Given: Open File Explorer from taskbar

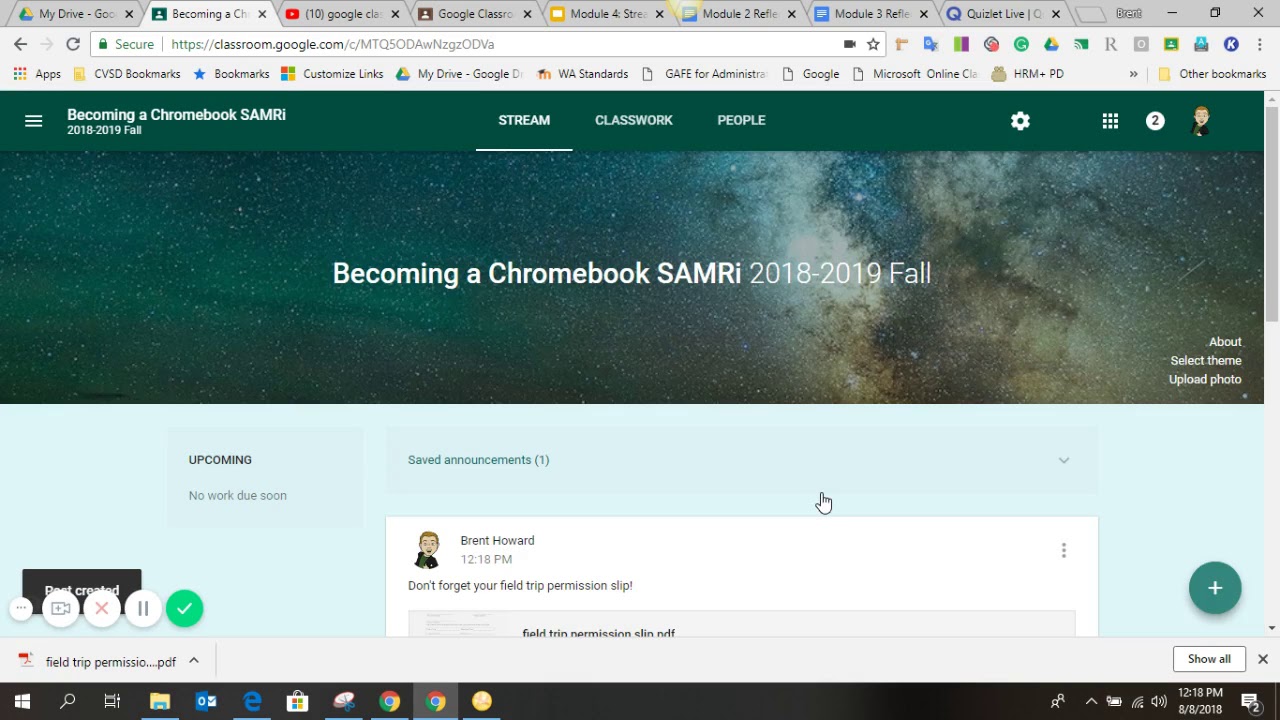Looking at the screenshot, I should tap(160, 702).
